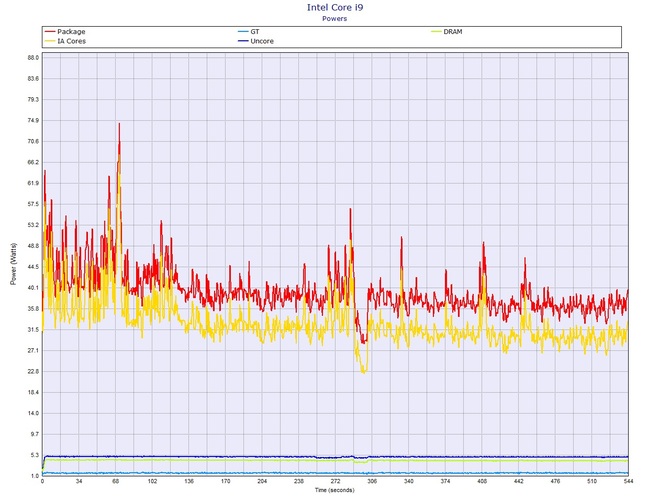Image resolution: width=670 pixels, height=502 pixels.
Task: Click the 22.8 power axis value
Action: [x=34, y=372]
